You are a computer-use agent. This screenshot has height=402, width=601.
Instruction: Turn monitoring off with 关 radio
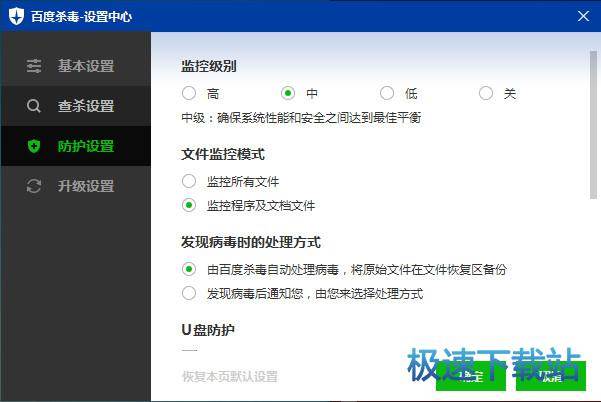(x=486, y=93)
